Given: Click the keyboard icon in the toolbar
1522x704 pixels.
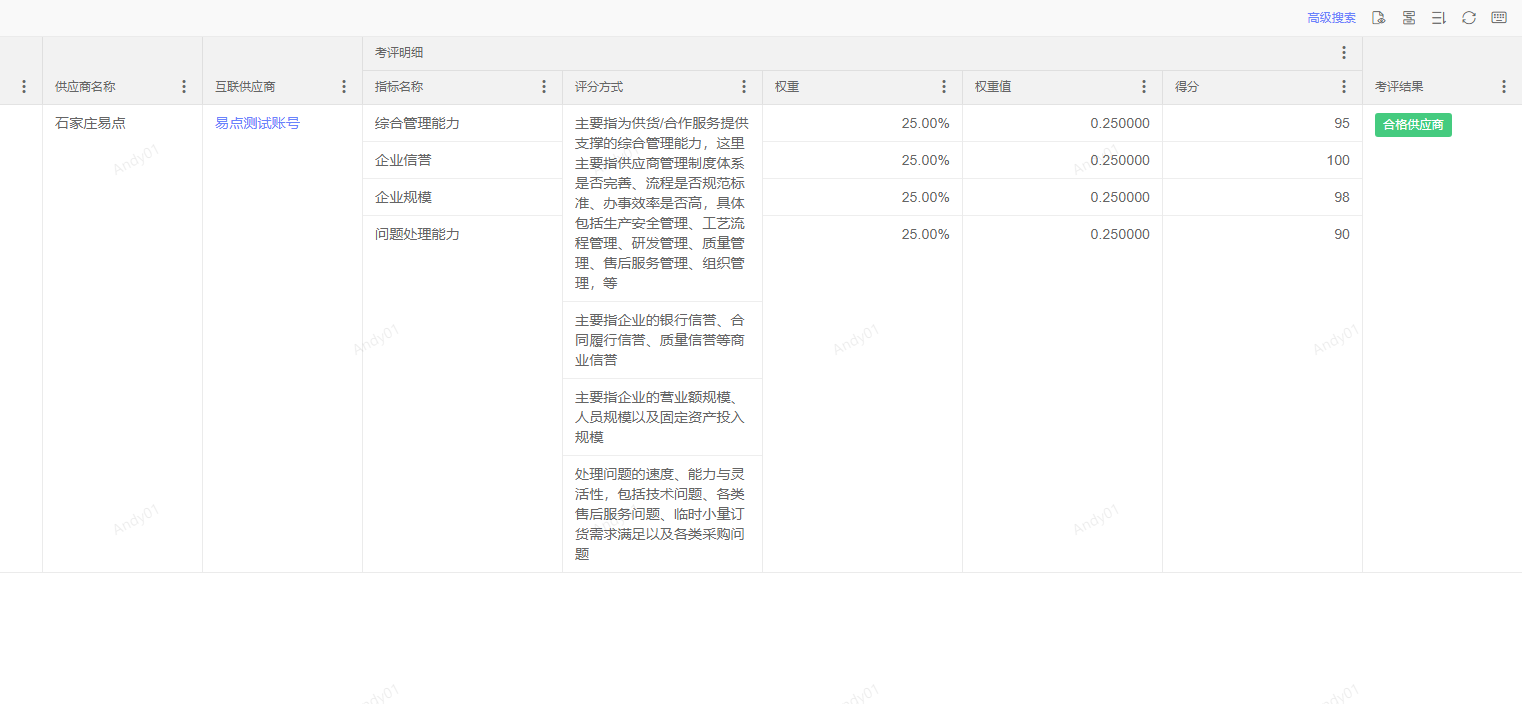Looking at the screenshot, I should pos(1498,18).
